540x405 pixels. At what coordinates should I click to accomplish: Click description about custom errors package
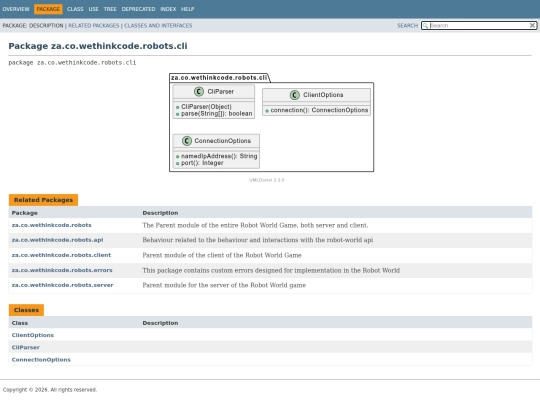pos(271,270)
